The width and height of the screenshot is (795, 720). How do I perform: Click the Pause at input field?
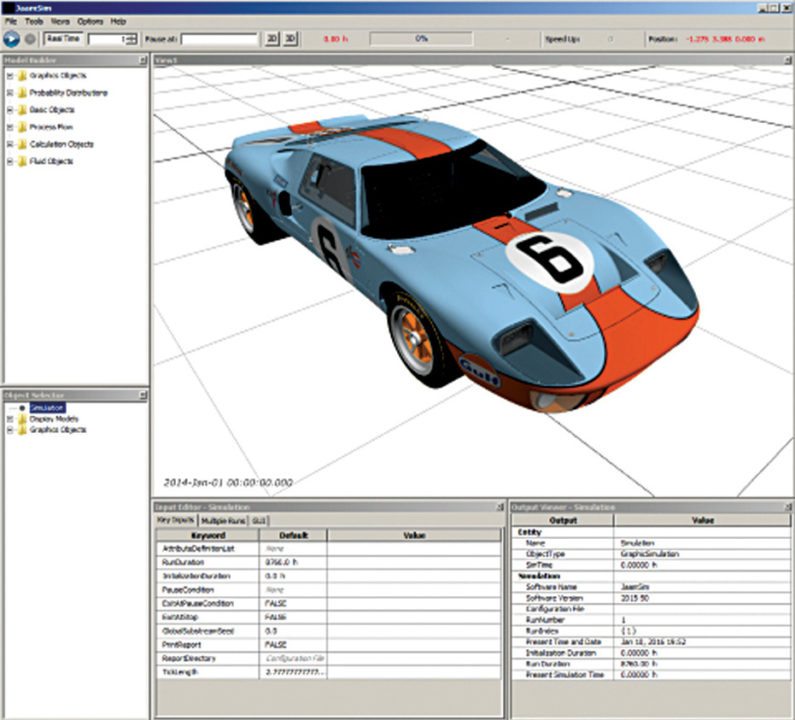(x=219, y=39)
